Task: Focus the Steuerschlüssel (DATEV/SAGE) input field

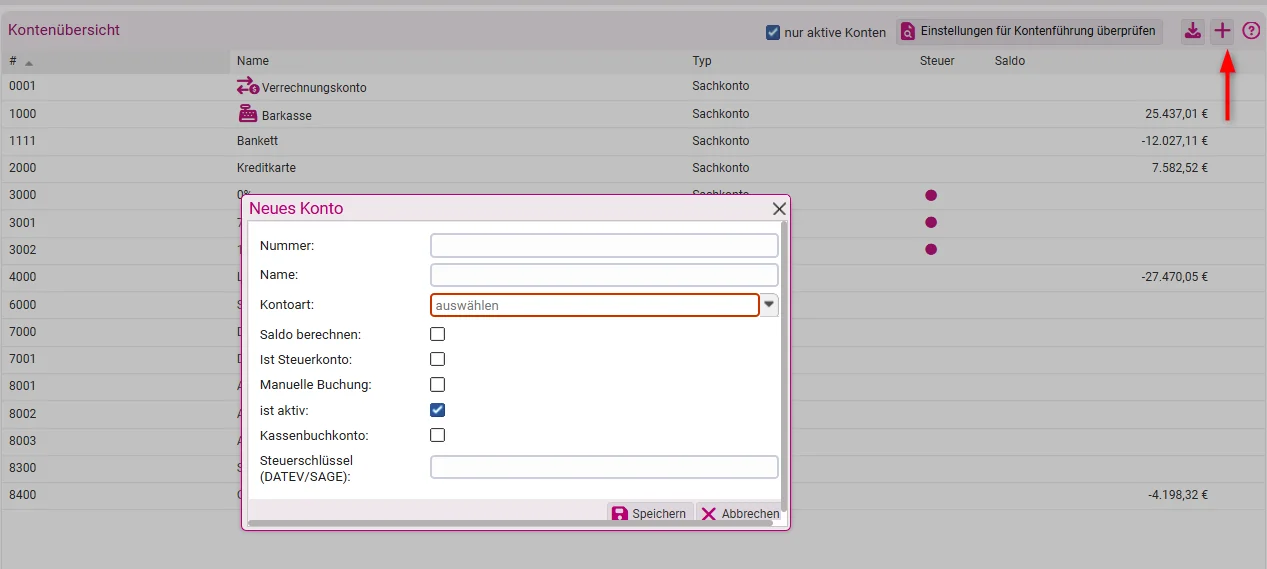Action: 604,467
